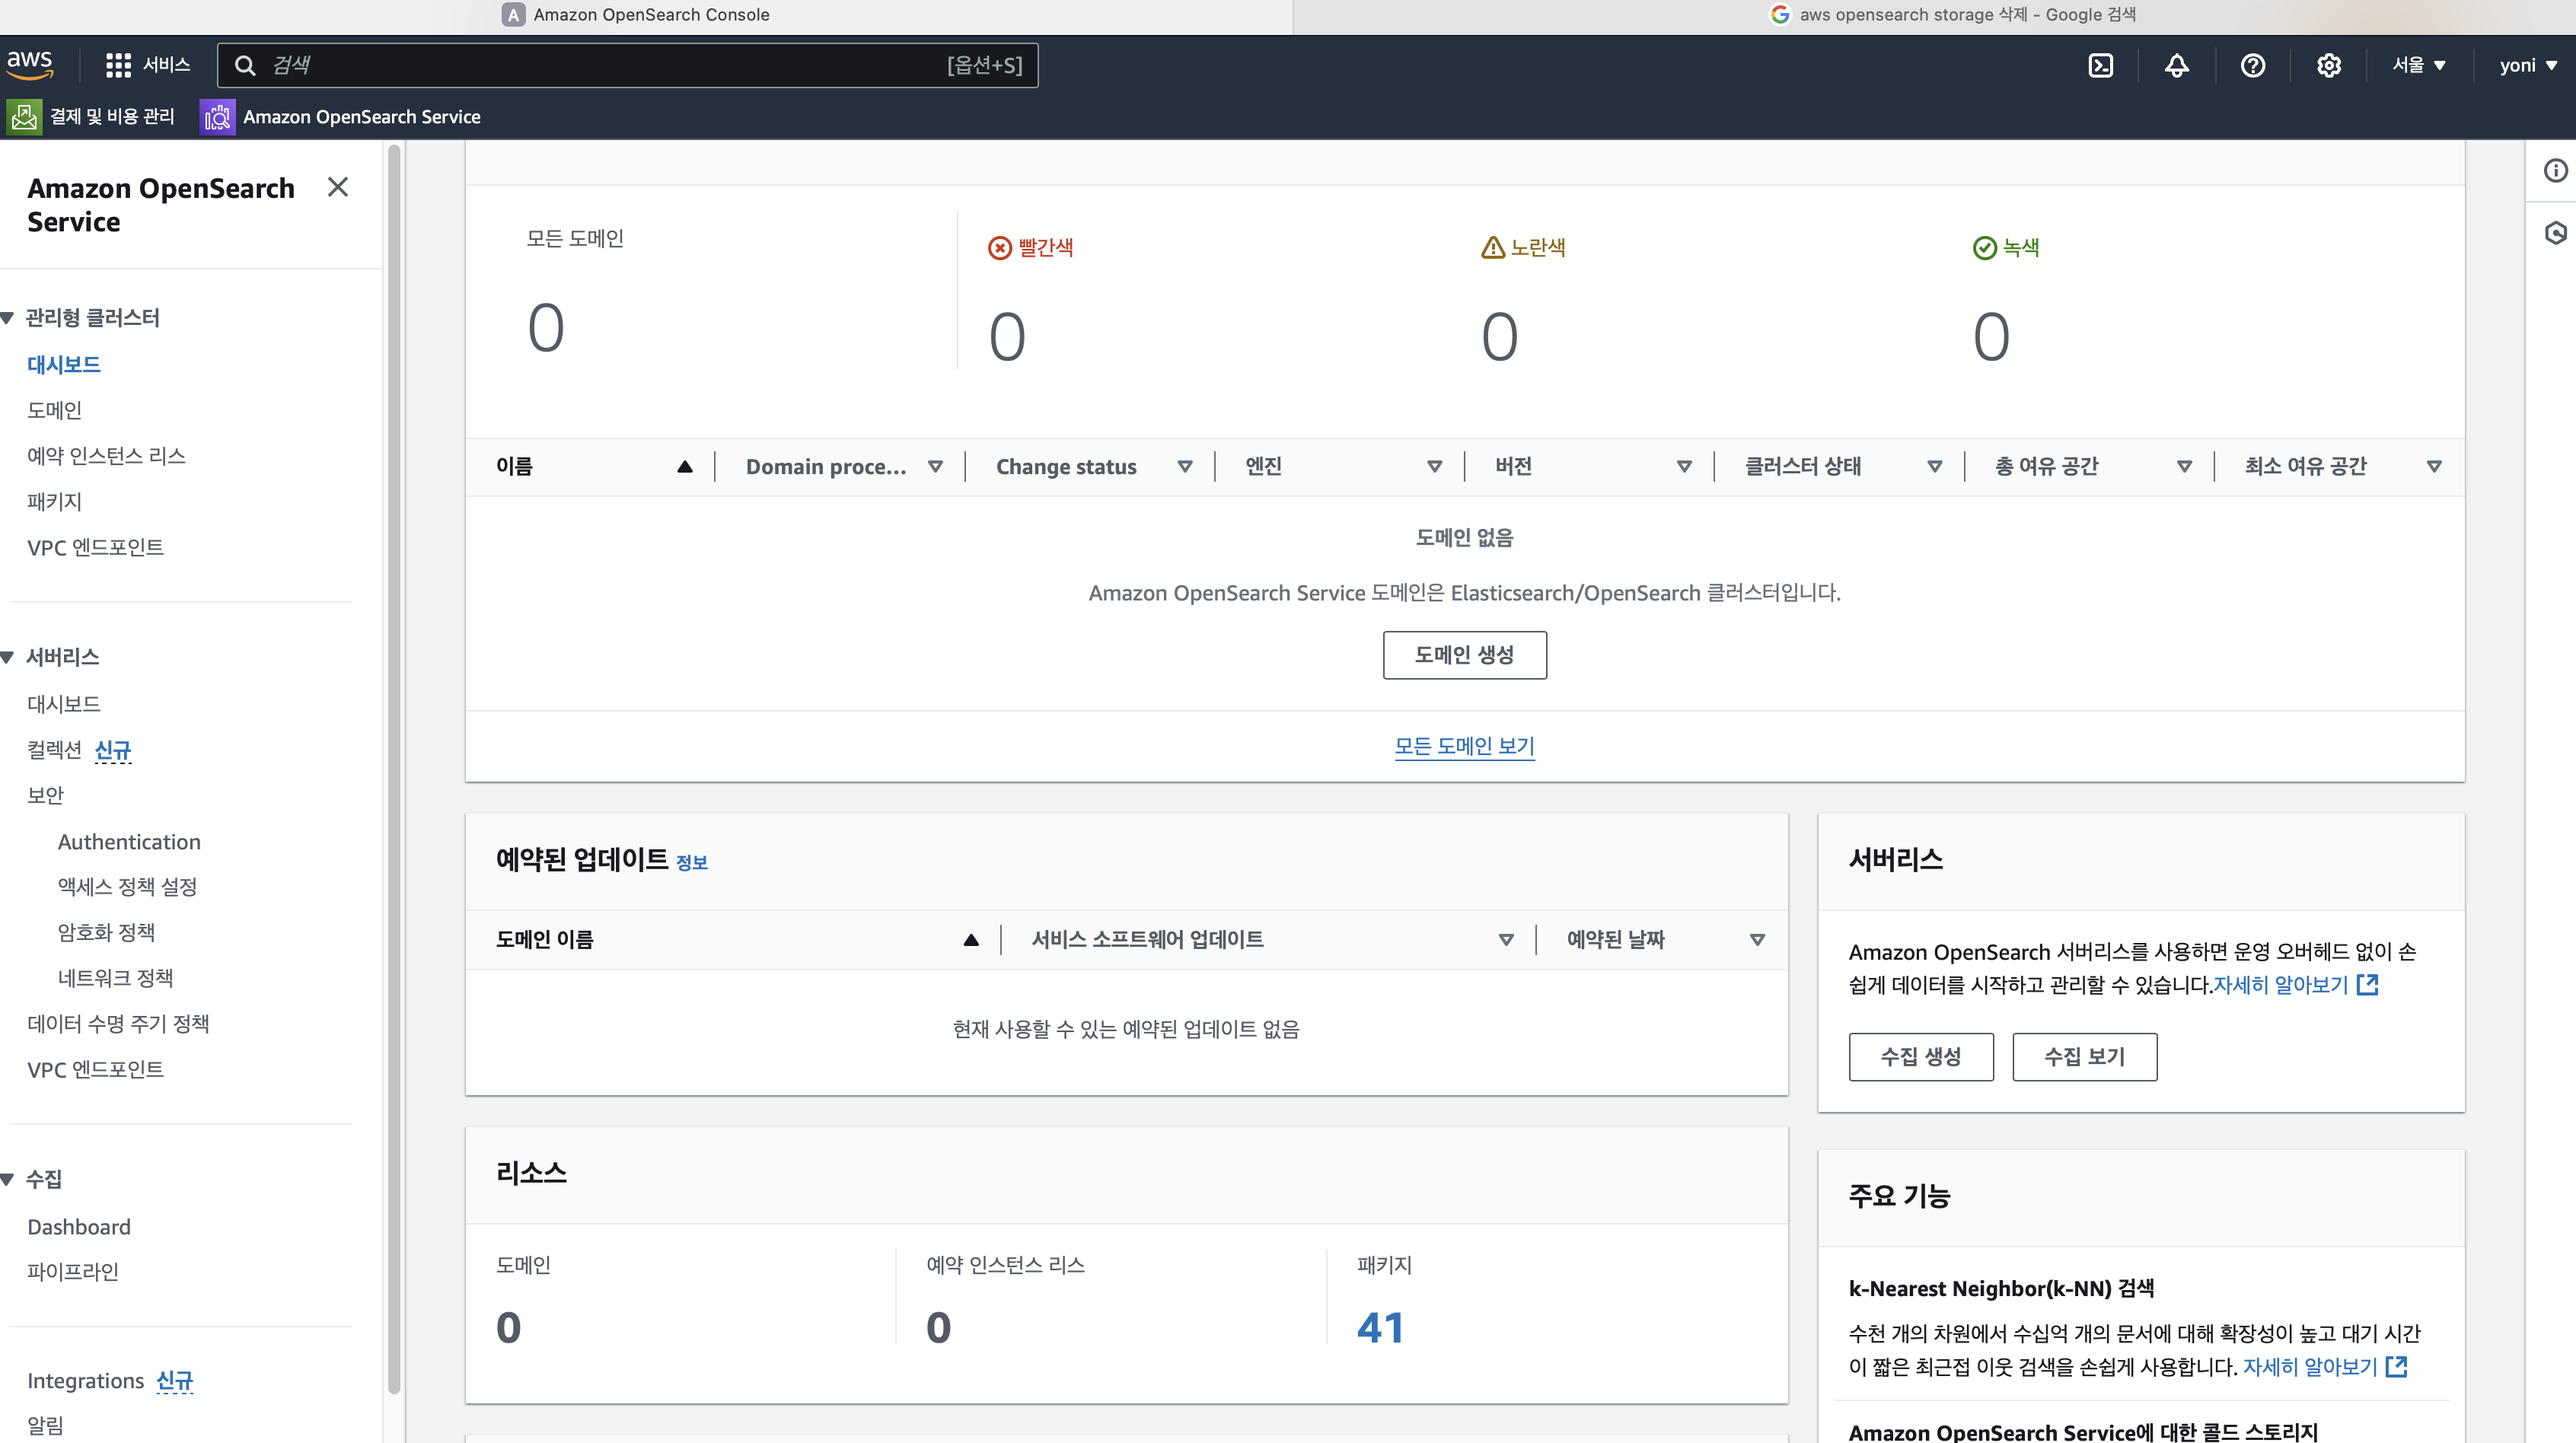Open 데이터 수명 주기 정책

118,1024
